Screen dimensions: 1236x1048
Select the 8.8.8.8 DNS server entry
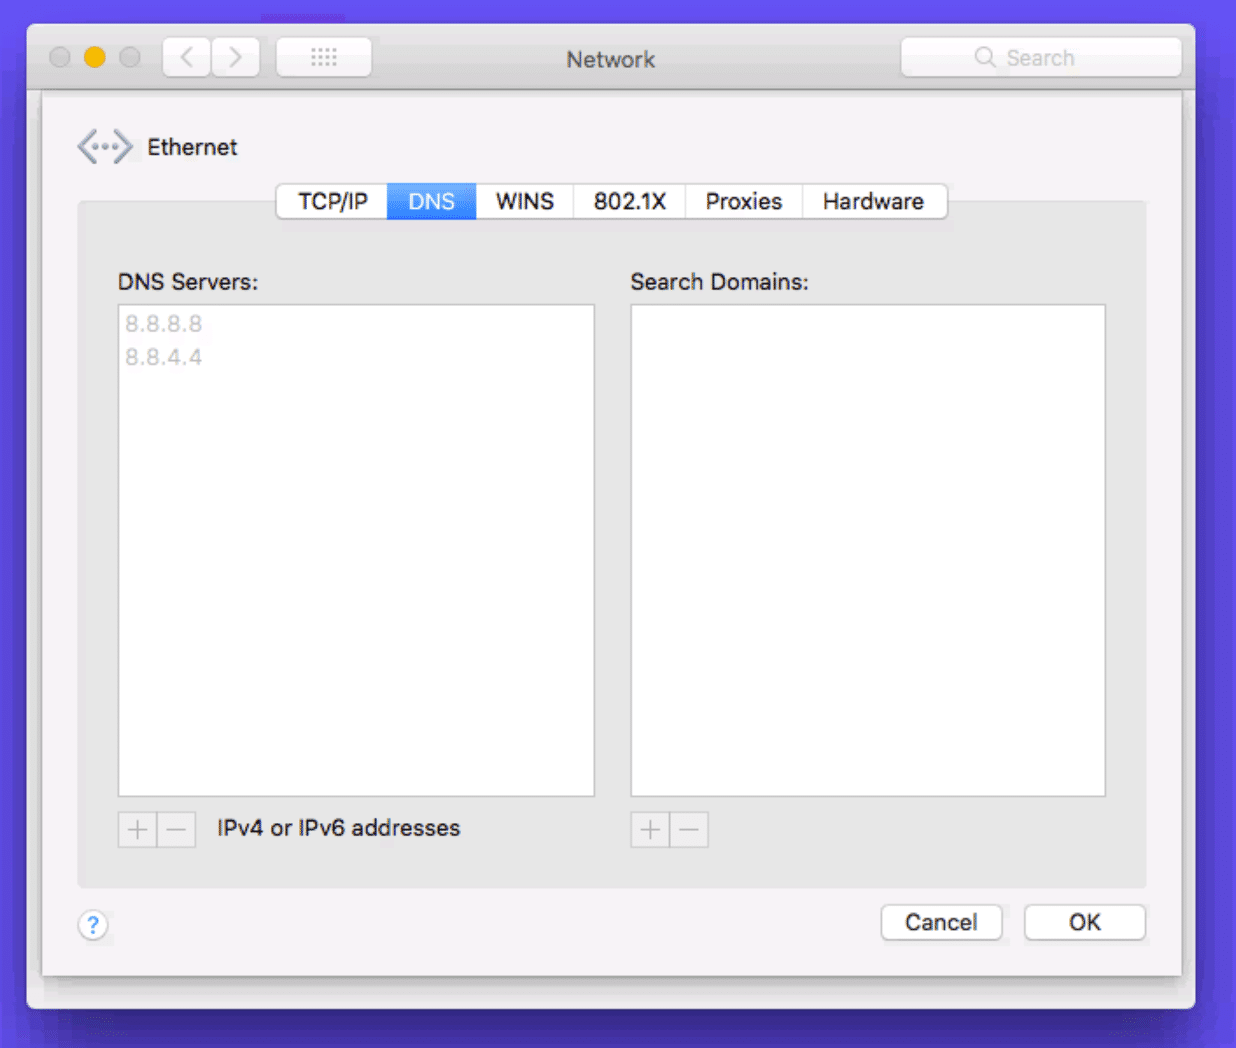(163, 323)
